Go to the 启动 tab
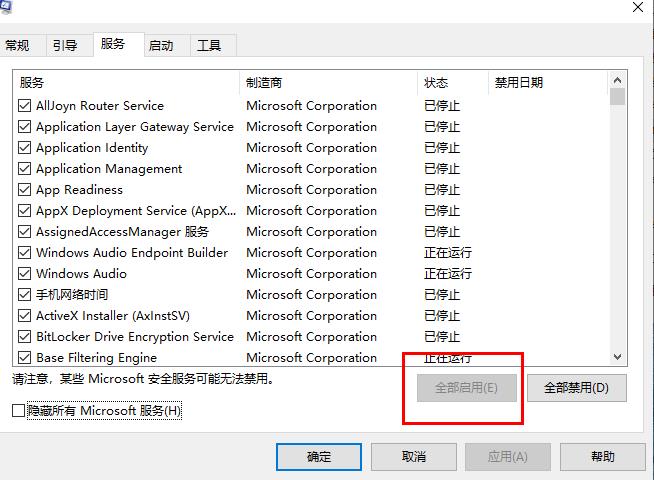This screenshot has width=654, height=480. point(161,46)
